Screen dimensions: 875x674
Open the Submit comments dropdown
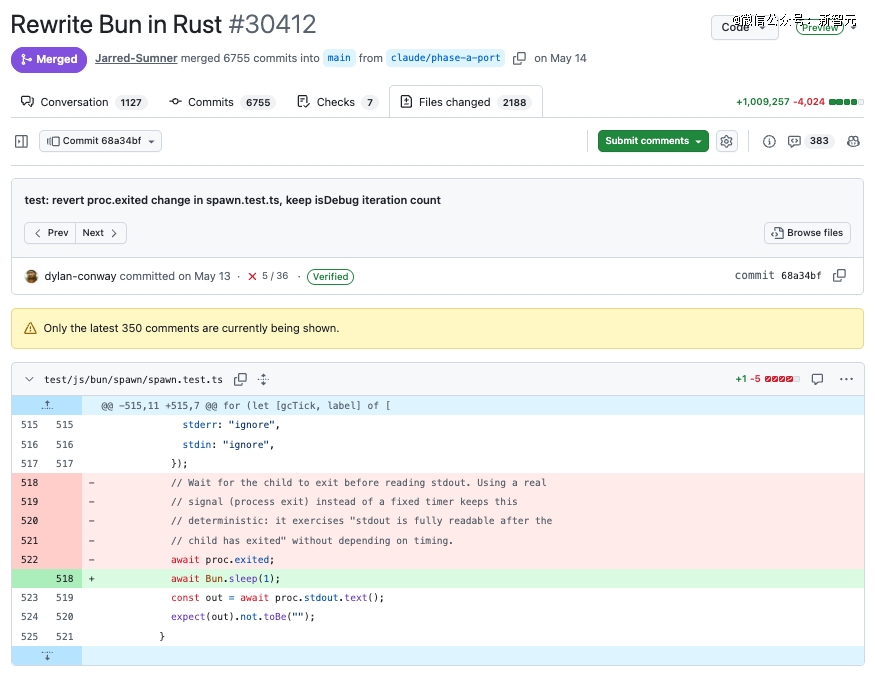pos(653,141)
